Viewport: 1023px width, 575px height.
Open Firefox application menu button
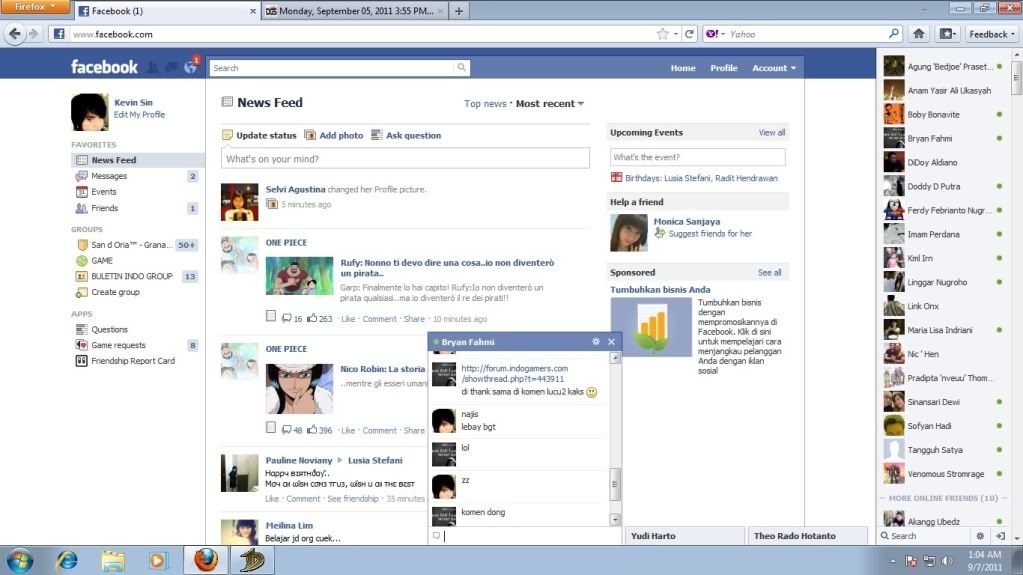(35, 7)
